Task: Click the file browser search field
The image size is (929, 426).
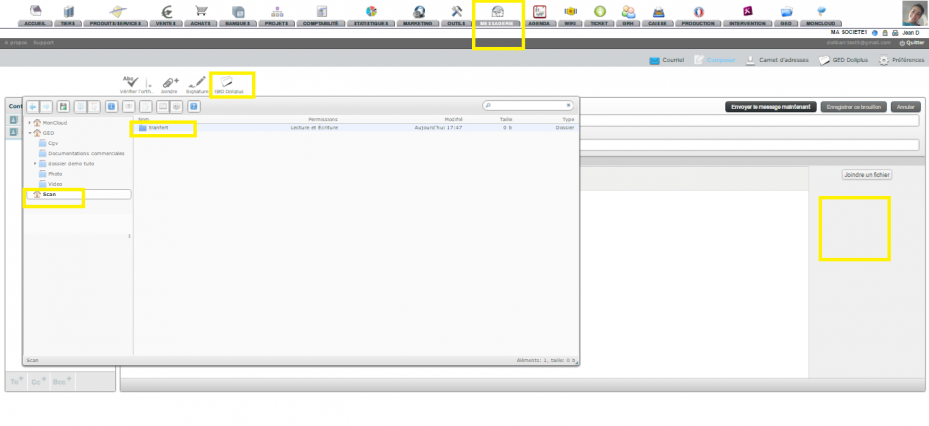Action: 528,105
